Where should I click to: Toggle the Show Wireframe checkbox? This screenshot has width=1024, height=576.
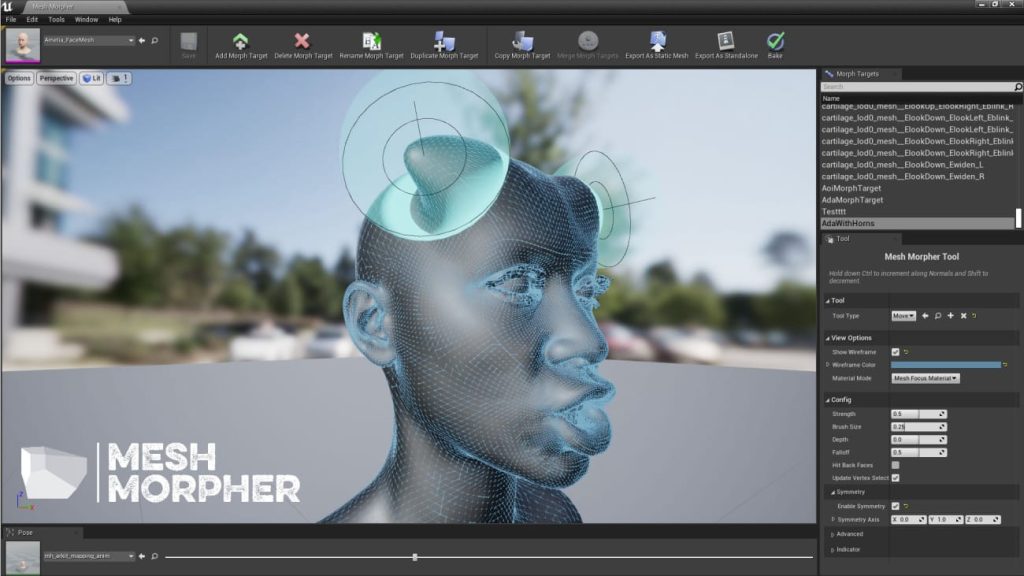[x=895, y=352]
